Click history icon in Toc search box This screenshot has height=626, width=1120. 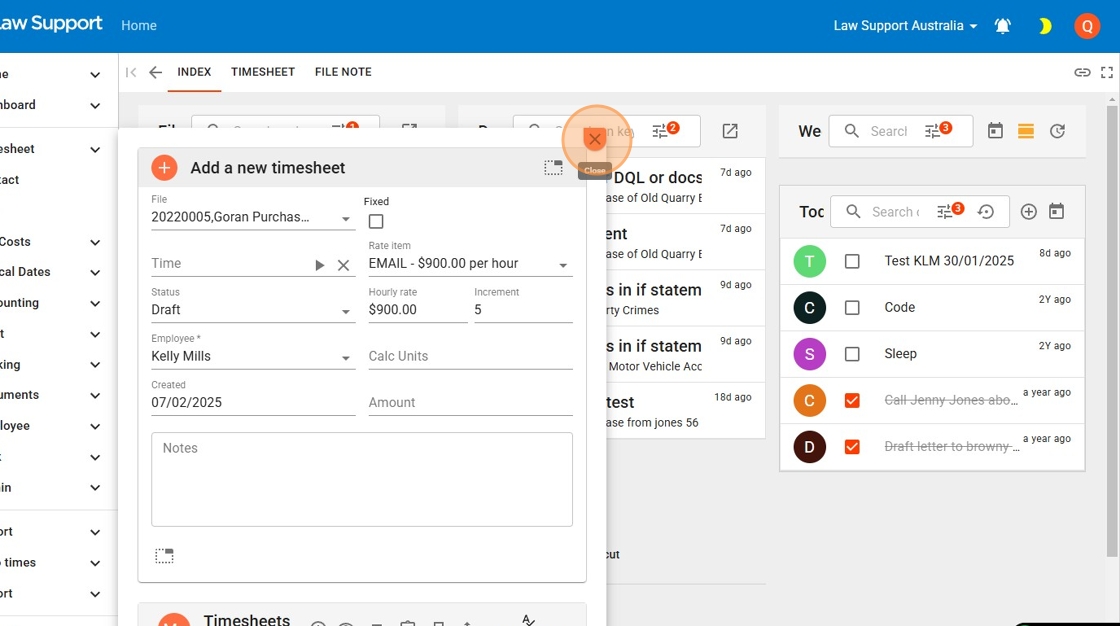986,212
